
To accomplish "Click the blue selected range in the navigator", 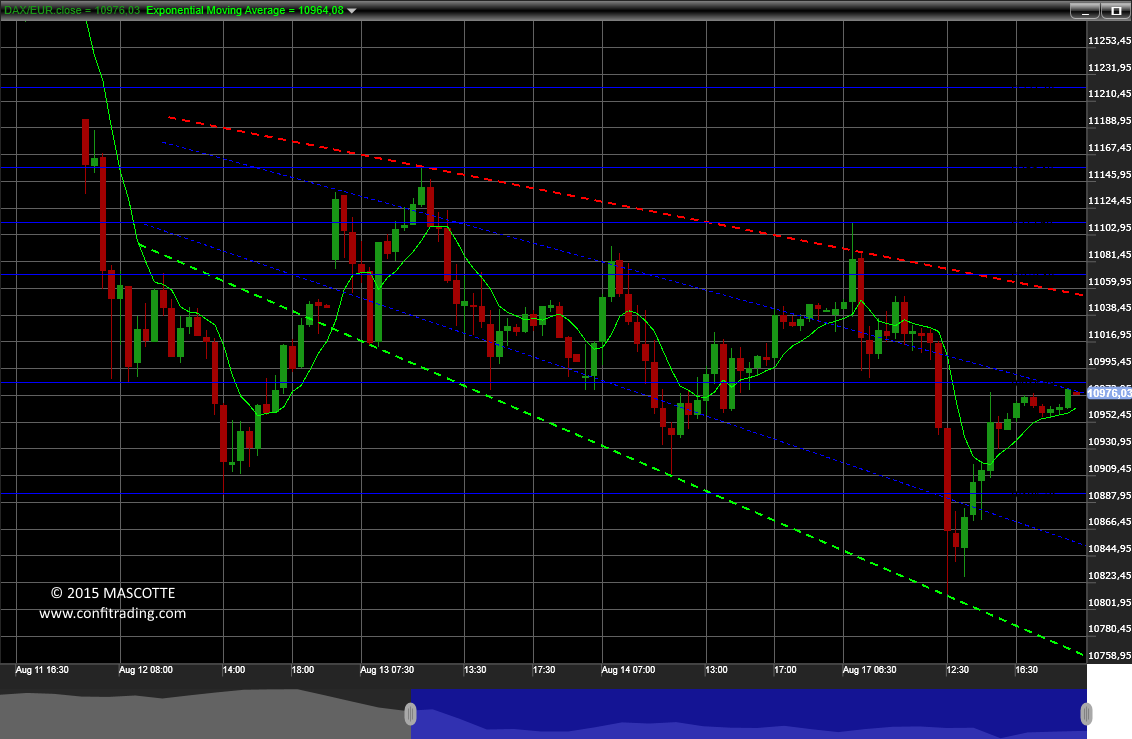I will point(749,714).
